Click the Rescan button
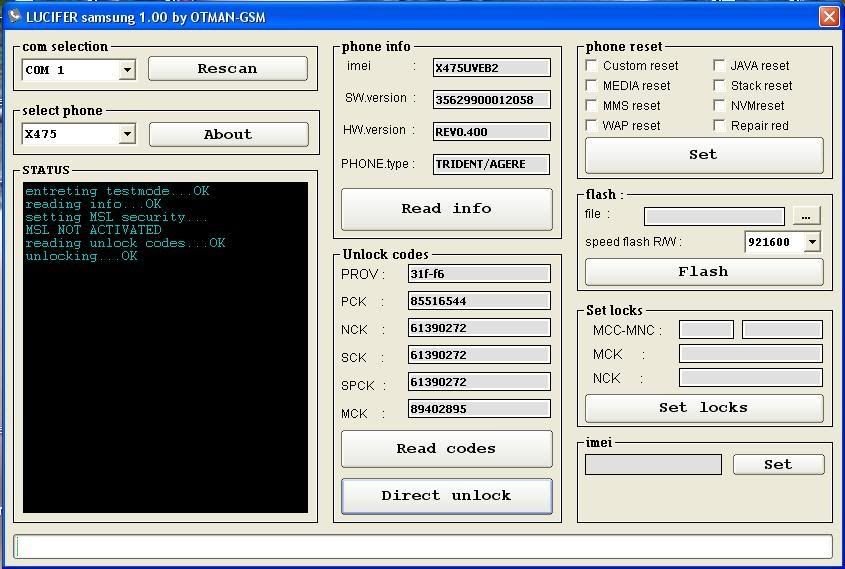 (x=228, y=68)
